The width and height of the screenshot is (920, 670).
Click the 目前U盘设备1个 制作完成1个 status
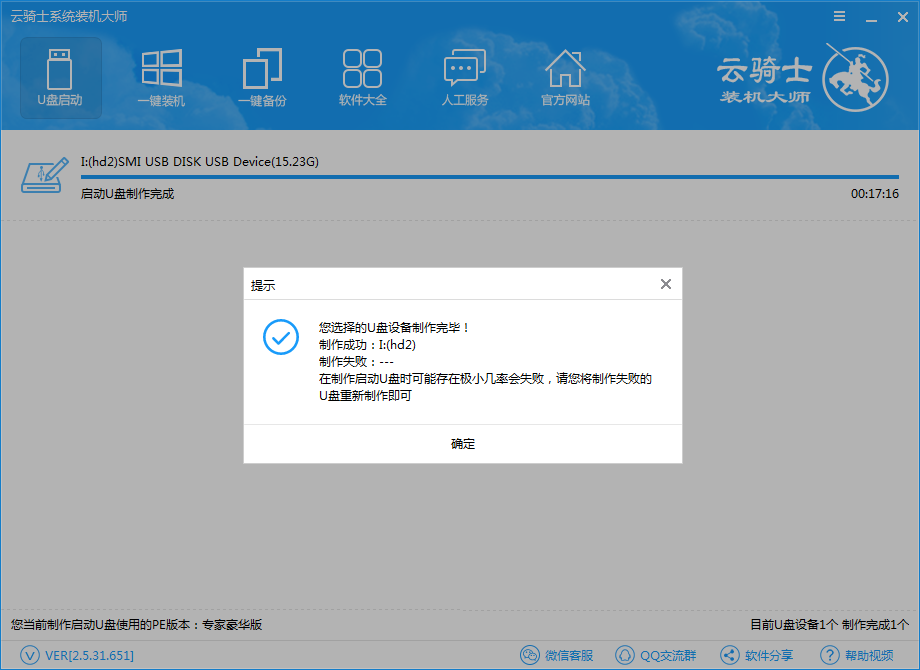click(x=830, y=625)
